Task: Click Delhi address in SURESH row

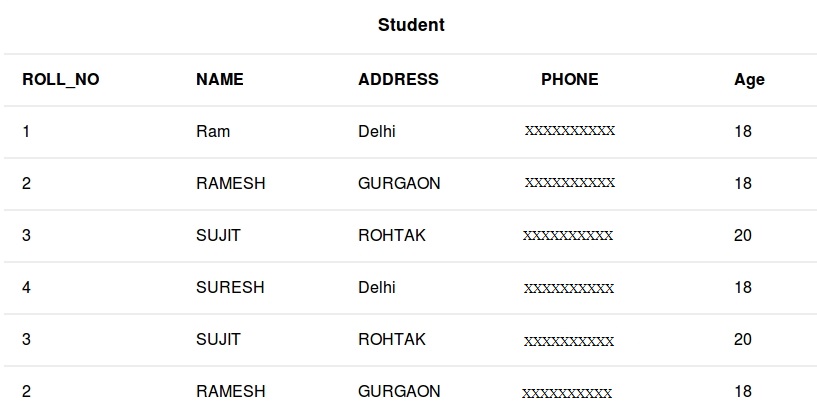Action: point(377,288)
